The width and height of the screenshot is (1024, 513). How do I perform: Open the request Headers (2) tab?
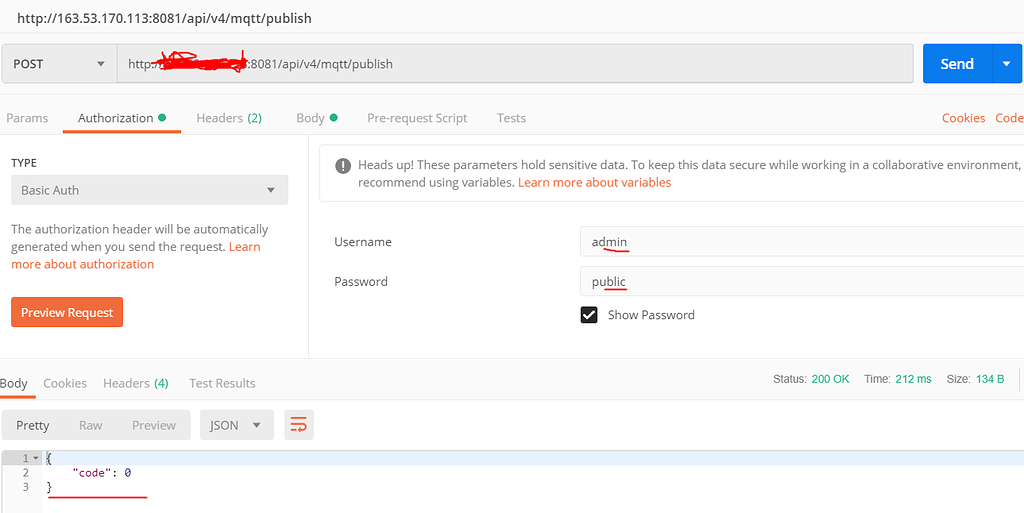[x=229, y=118]
